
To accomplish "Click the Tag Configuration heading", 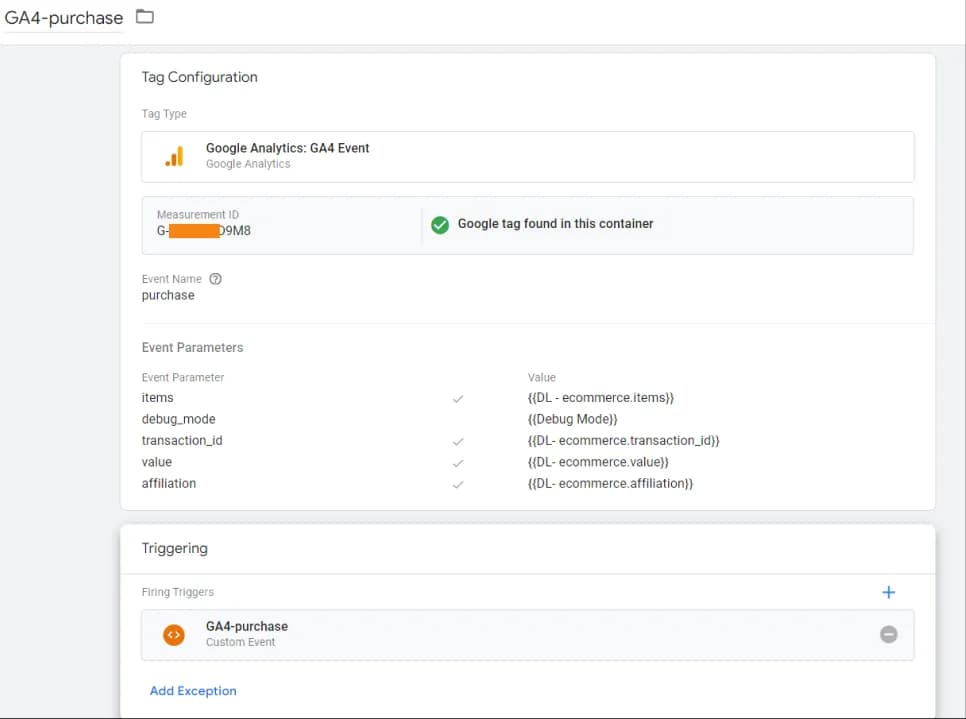I will [200, 77].
